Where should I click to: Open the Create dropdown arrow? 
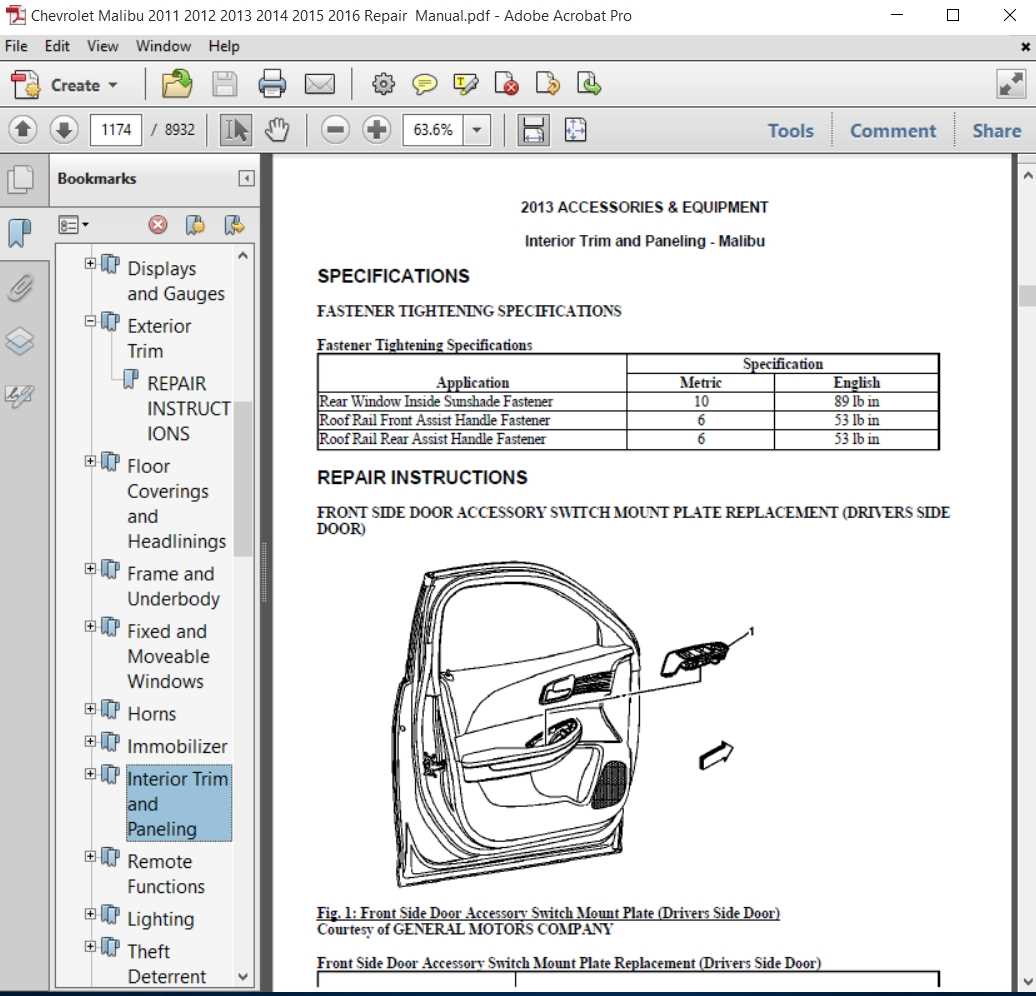pos(113,85)
